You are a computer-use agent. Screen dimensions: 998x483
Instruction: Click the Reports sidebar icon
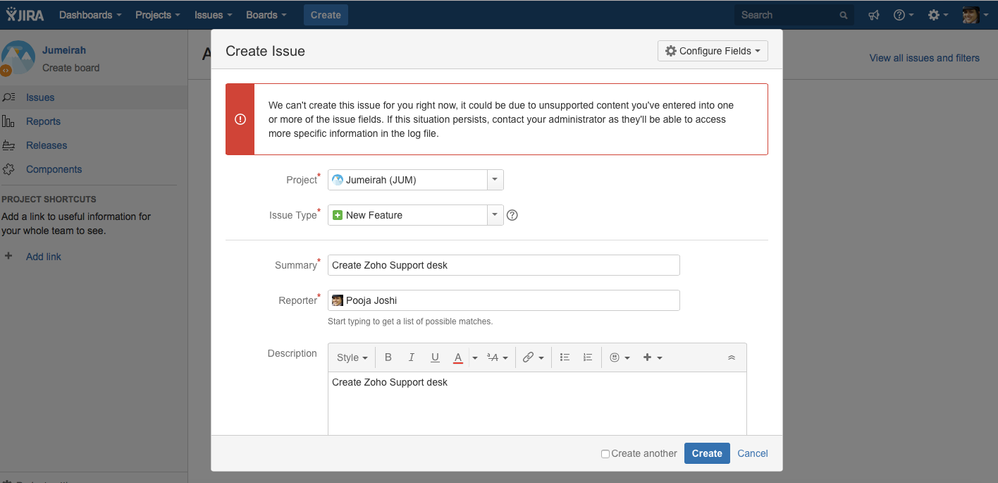pos(9,122)
